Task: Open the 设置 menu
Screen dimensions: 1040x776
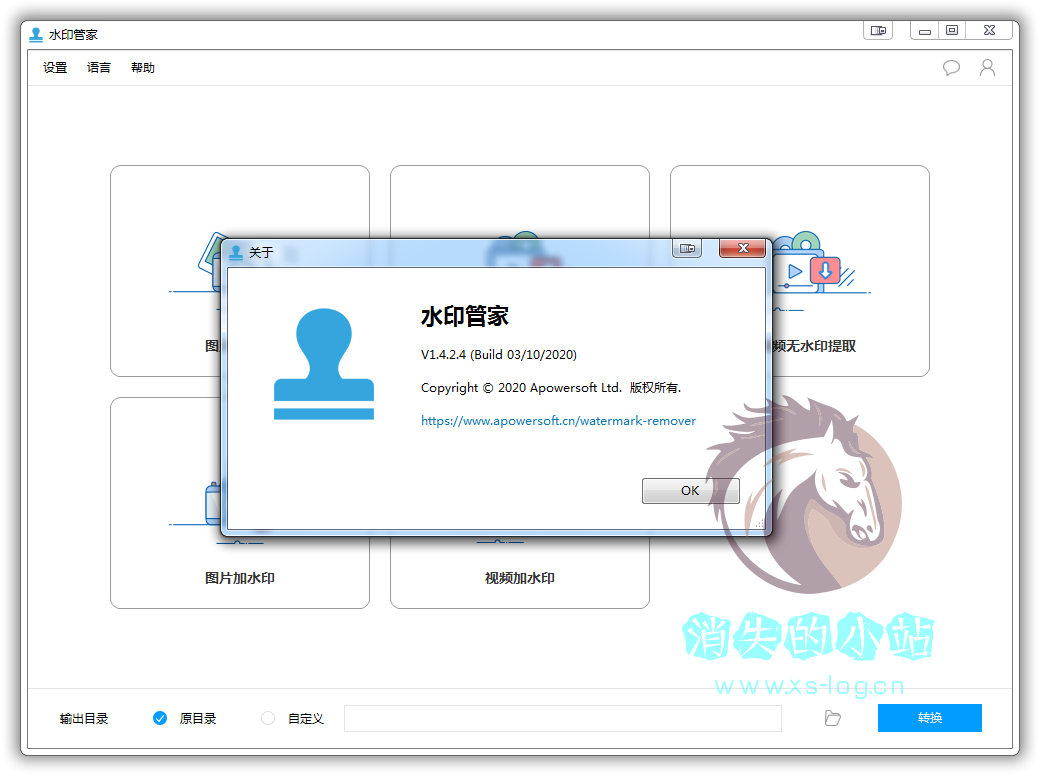Action: tap(55, 68)
